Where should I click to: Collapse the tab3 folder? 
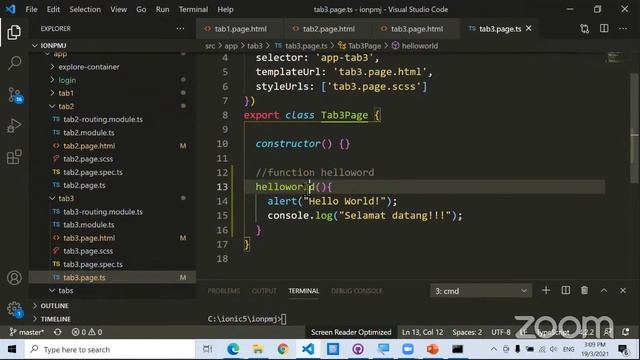[66, 198]
